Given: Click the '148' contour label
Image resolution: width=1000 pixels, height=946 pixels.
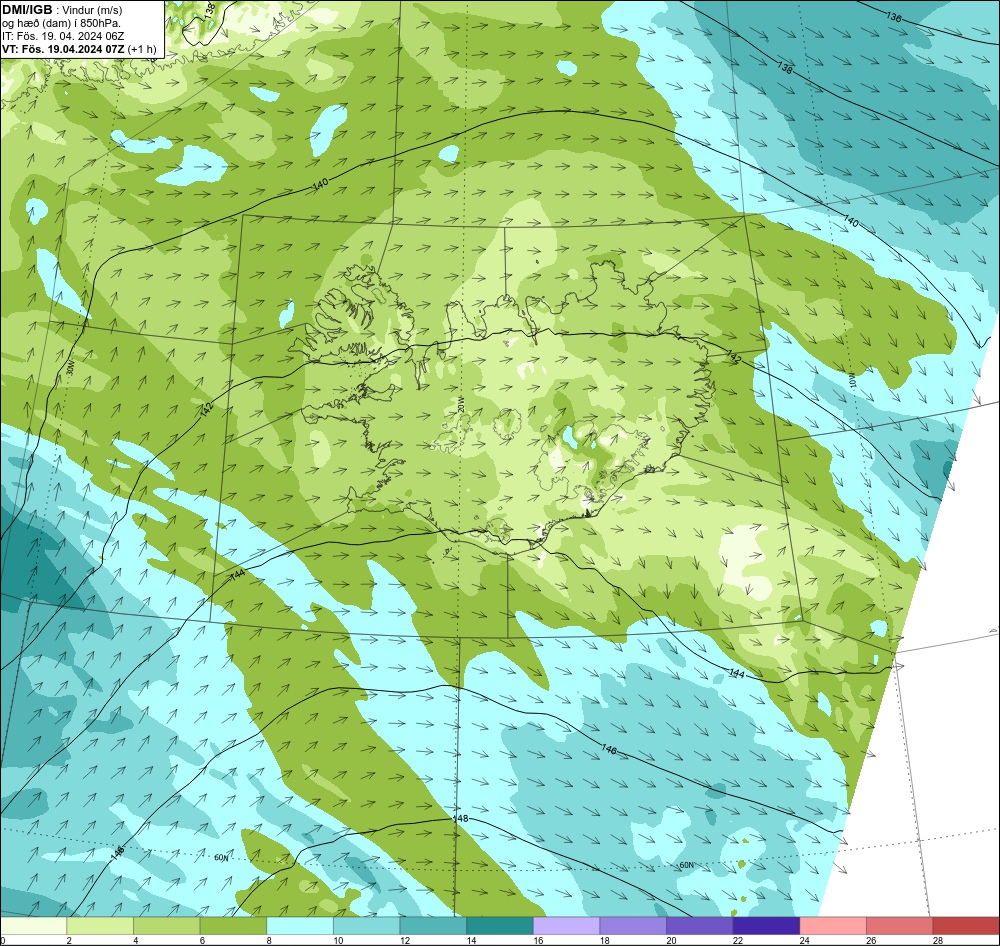Looking at the screenshot, I should pos(460,818).
